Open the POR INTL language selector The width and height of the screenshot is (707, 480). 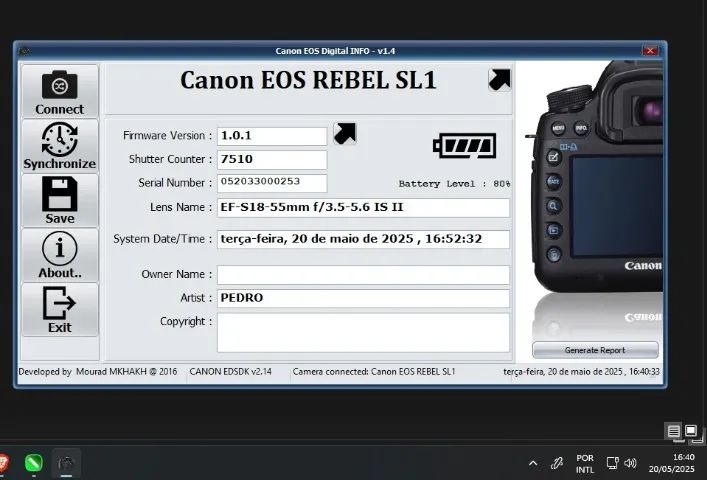585,464
